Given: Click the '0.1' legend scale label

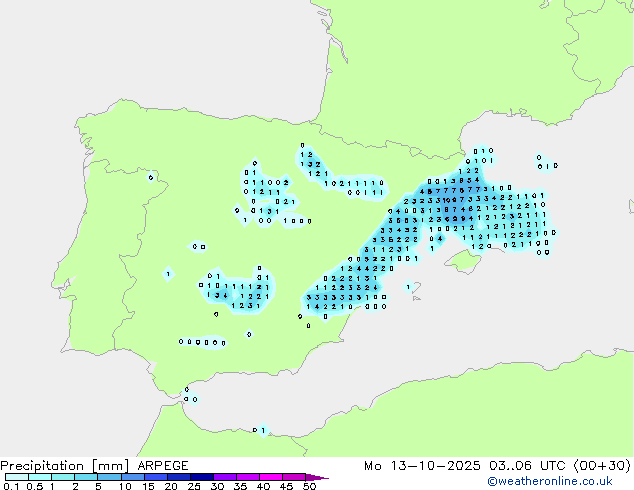Looking at the screenshot, I should pyautogui.click(x=11, y=486).
